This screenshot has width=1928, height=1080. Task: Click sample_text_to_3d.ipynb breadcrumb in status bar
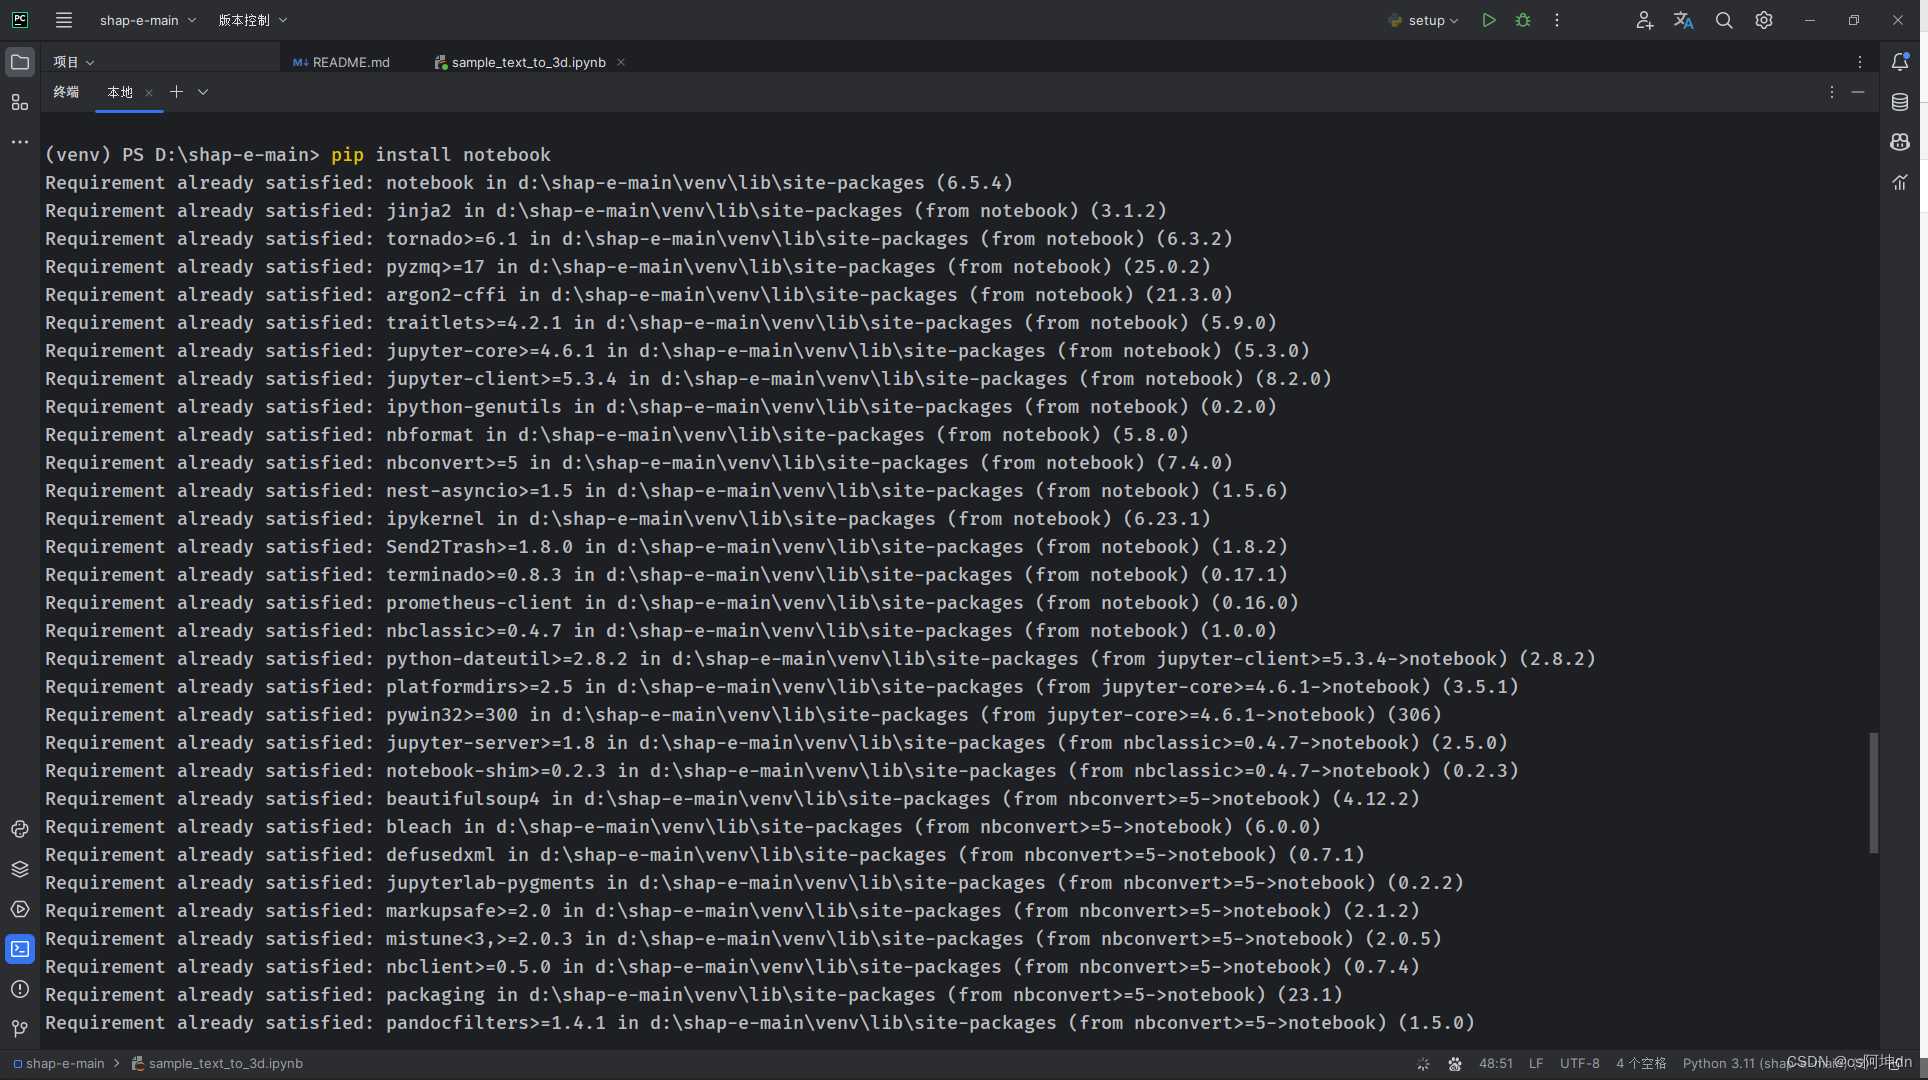217,1064
